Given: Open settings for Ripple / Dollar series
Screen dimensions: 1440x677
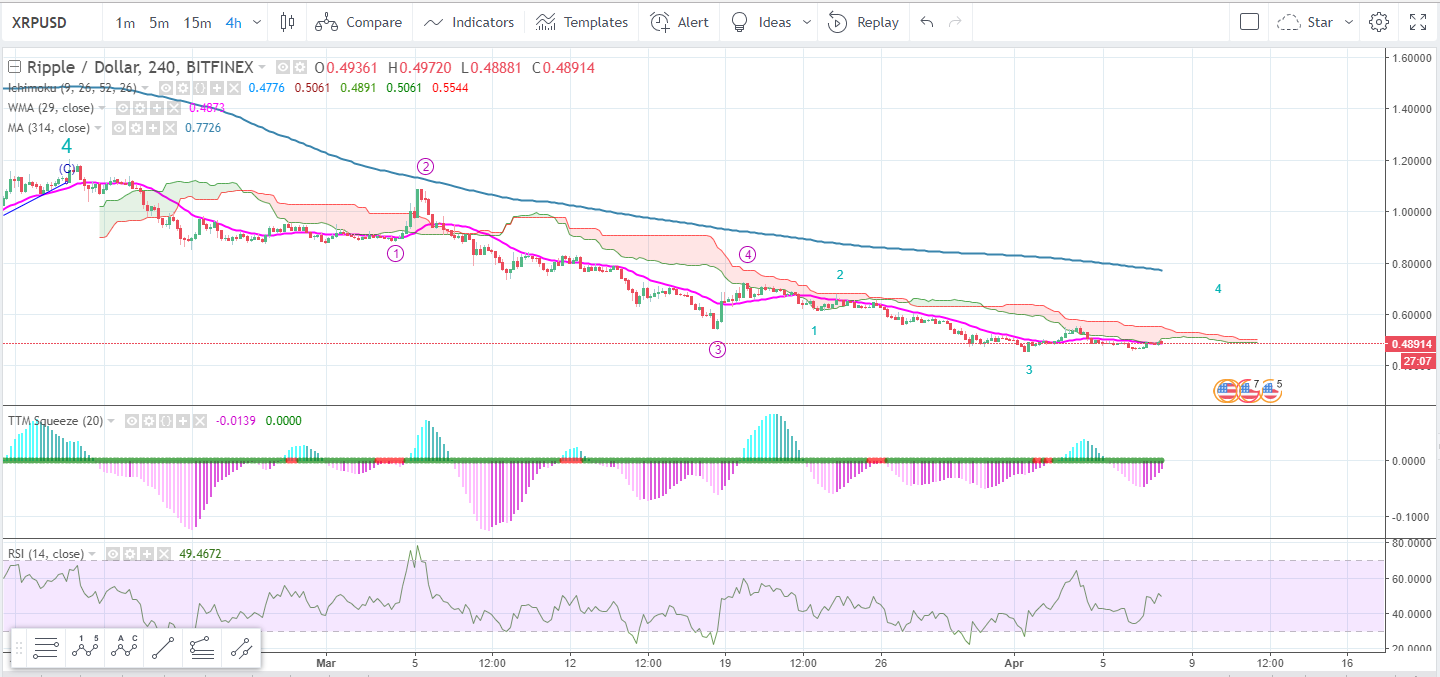Looking at the screenshot, I should 300,68.
